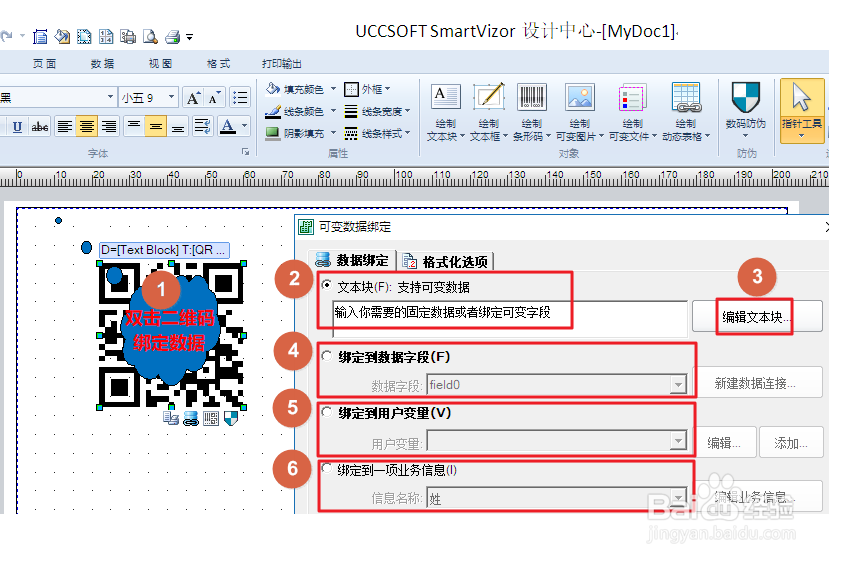Open the 字体 group dialog launcher
Viewport: 844px width, 563px height.
point(245,152)
